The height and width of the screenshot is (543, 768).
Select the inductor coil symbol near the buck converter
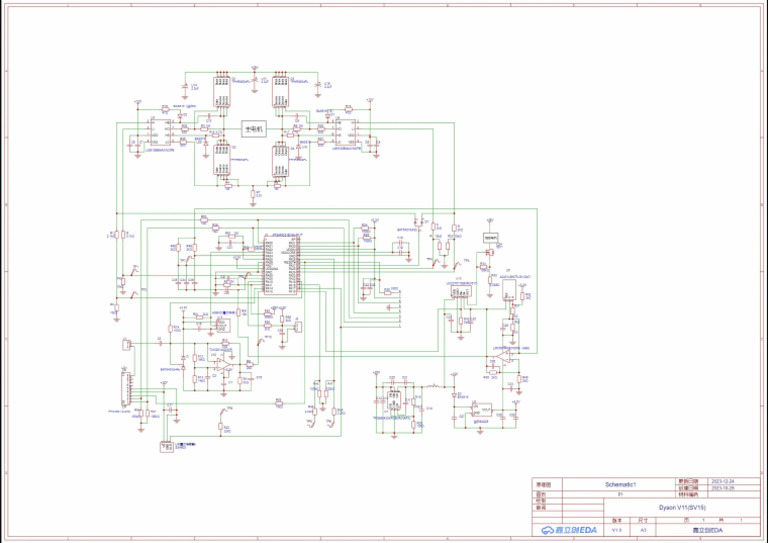pos(433,387)
